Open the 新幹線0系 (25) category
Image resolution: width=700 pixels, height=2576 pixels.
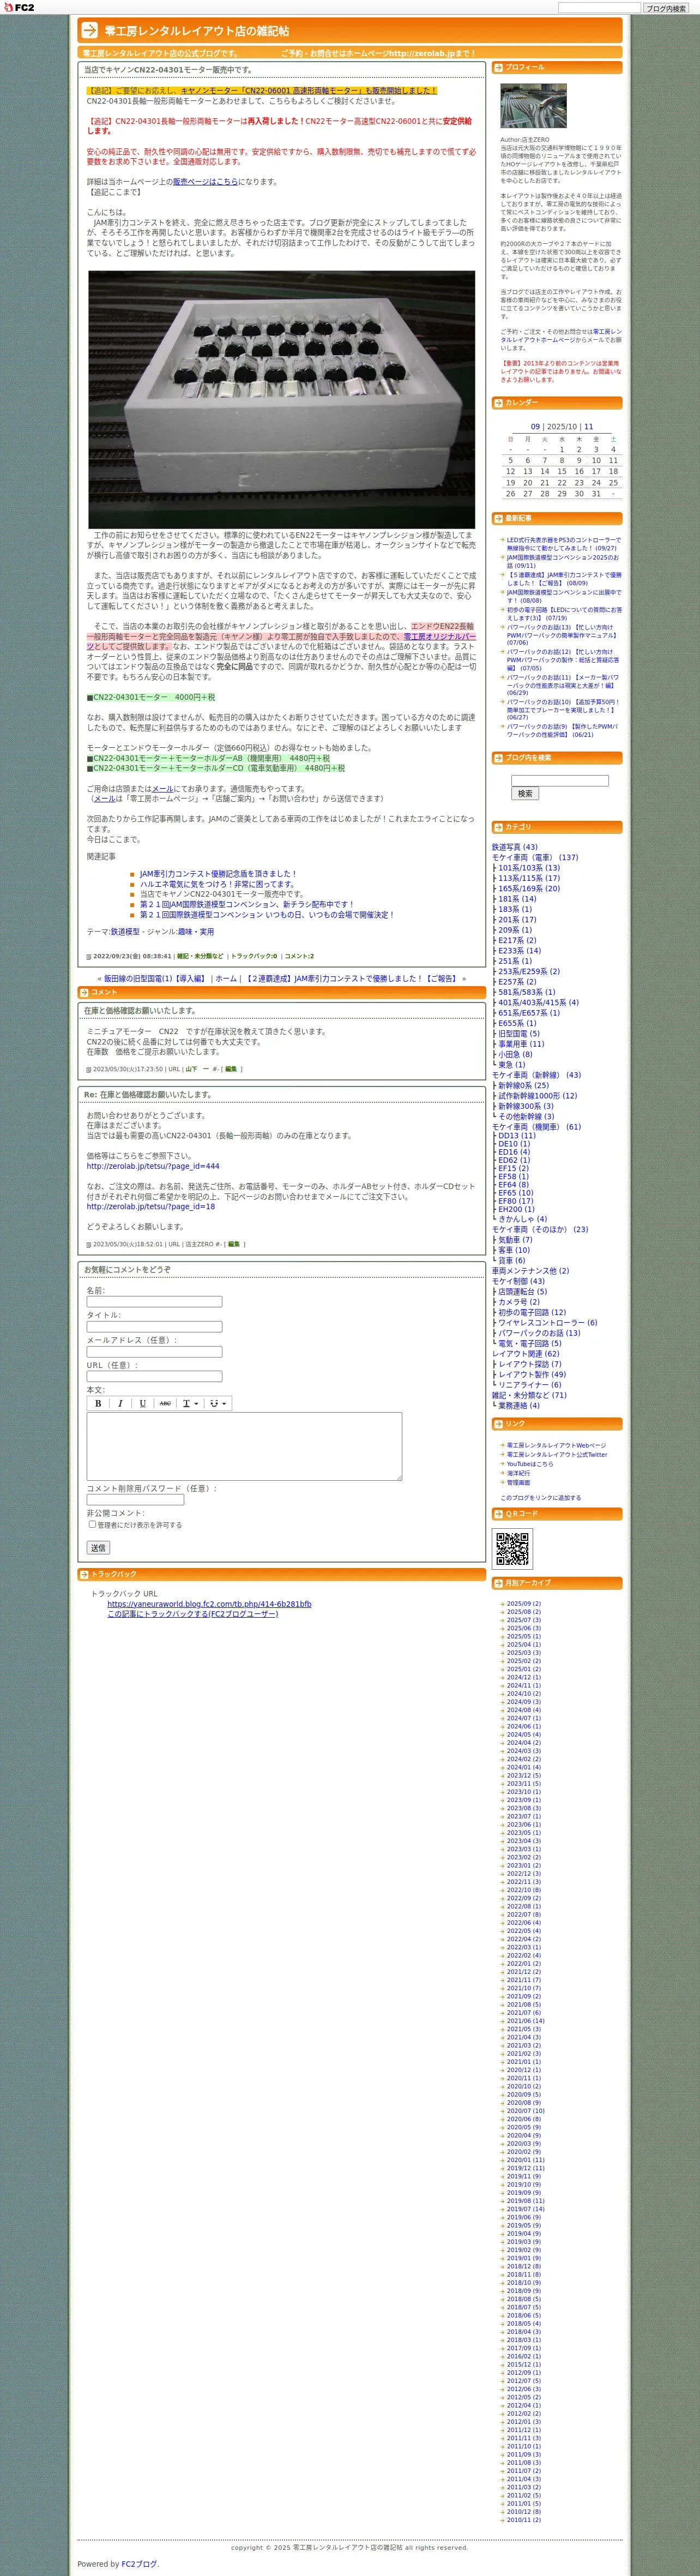[523, 1085]
